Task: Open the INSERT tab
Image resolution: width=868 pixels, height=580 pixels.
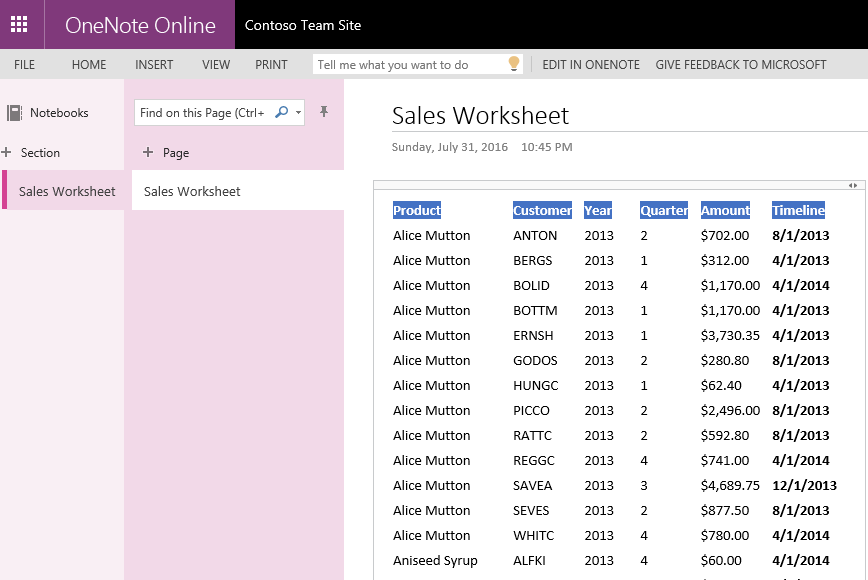Action: tap(154, 63)
